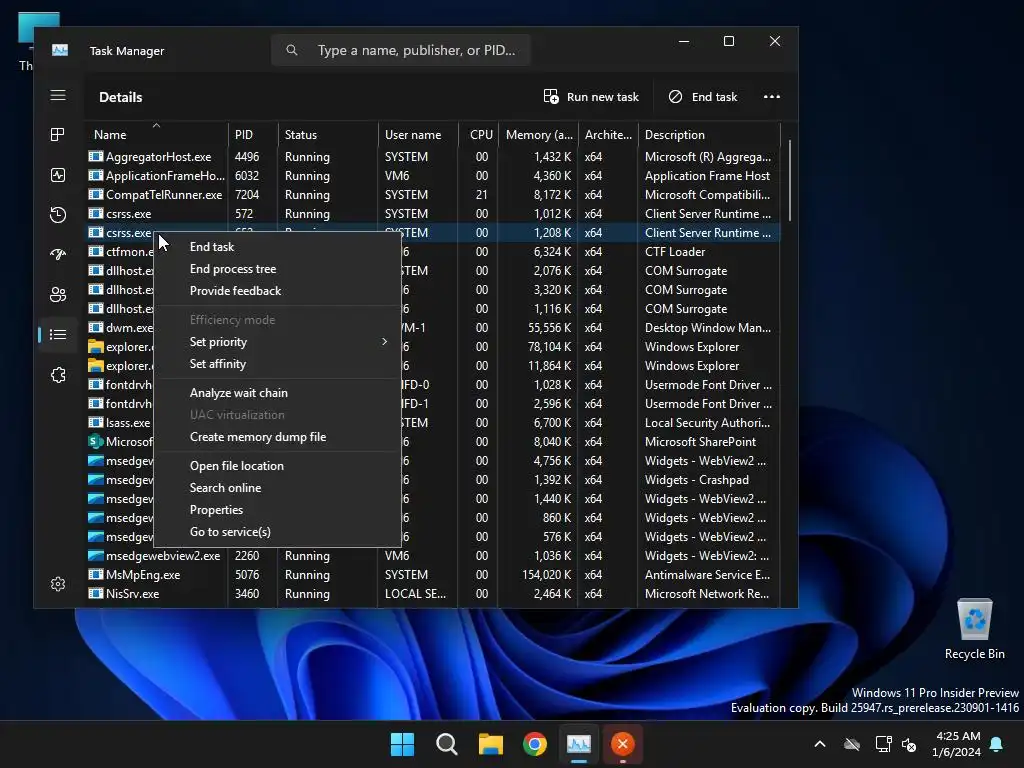Viewport: 1024px width, 768px height.
Task: Sort by the User name column header
Action: pyautogui.click(x=418, y=135)
